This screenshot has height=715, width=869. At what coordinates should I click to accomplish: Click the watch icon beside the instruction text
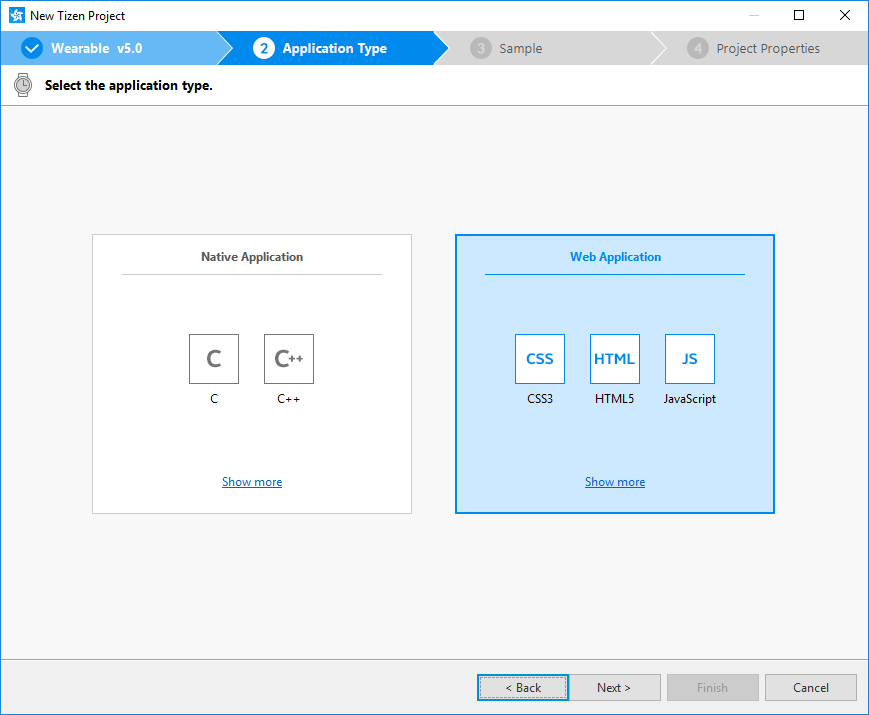coord(22,85)
